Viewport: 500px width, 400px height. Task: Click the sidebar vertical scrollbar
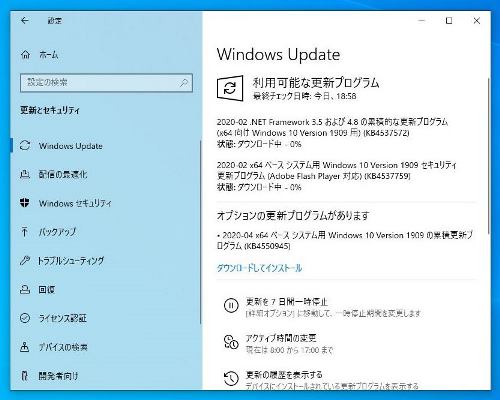(x=201, y=232)
